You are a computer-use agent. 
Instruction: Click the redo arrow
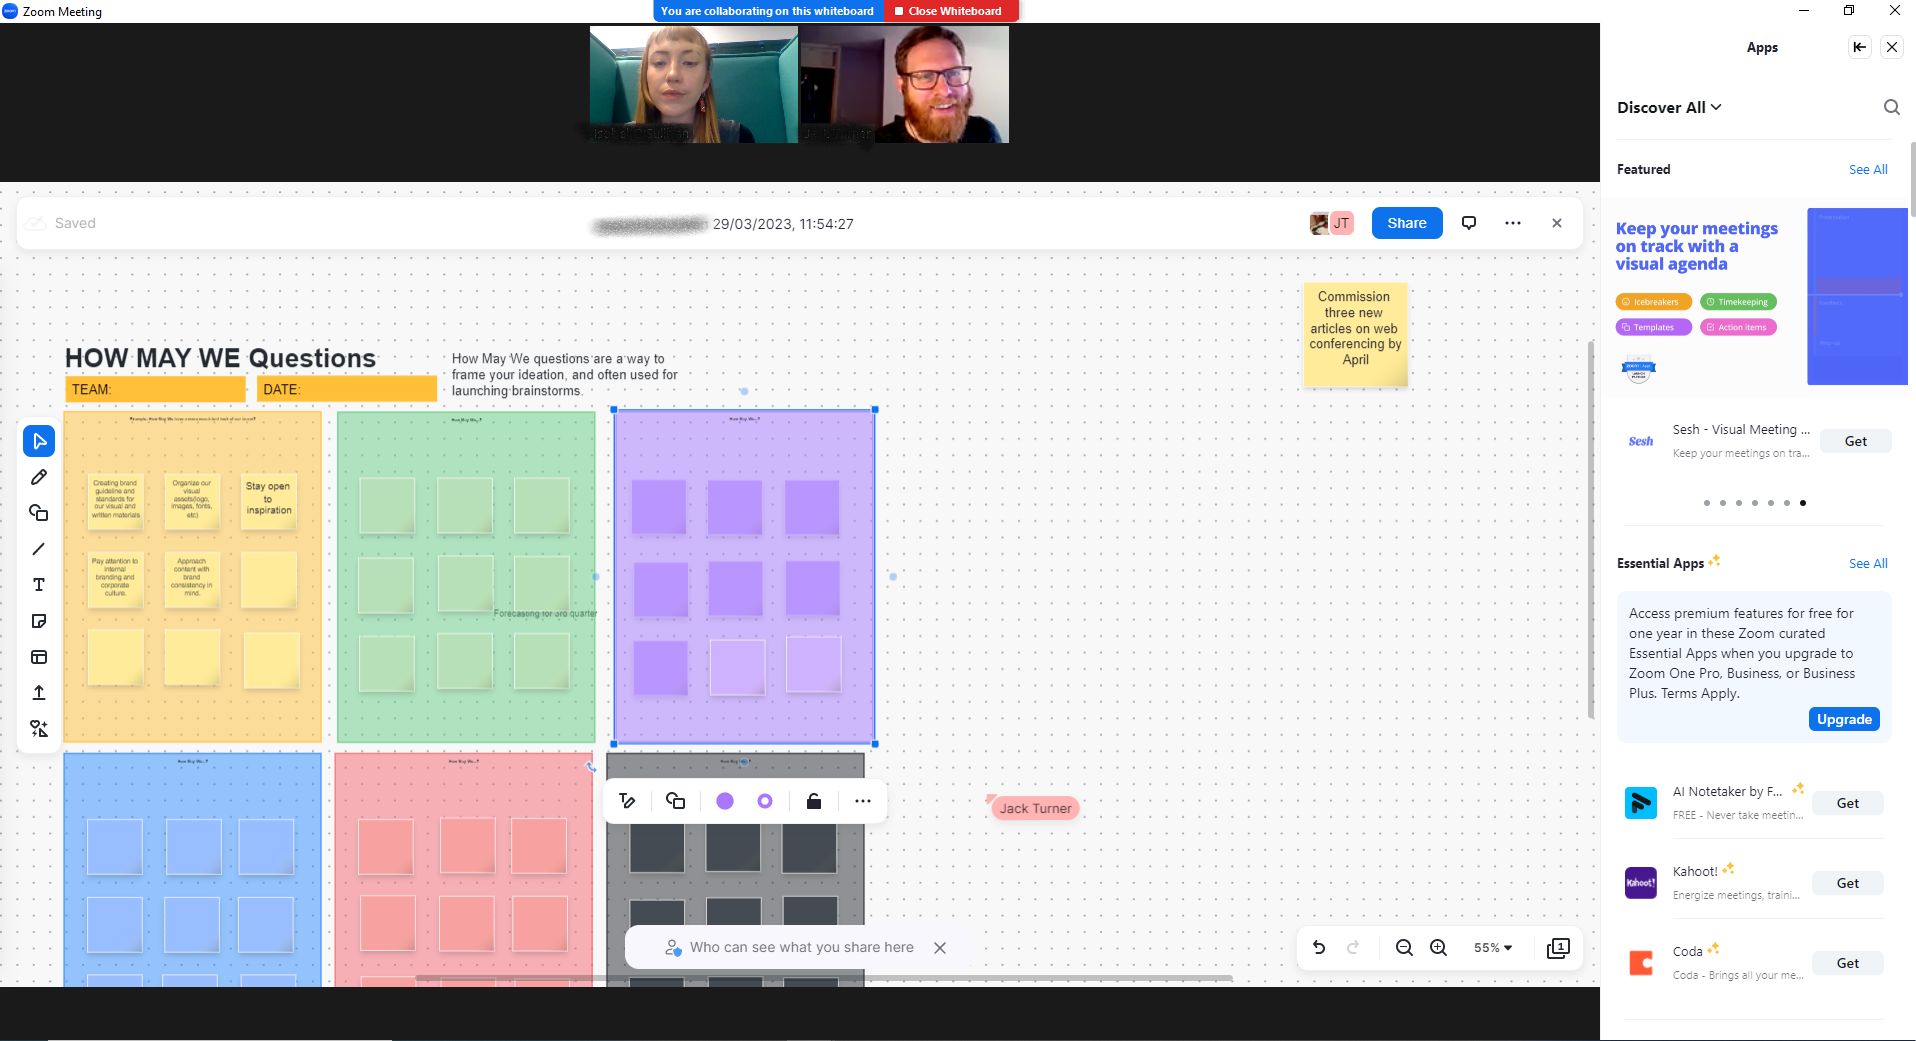click(1353, 948)
